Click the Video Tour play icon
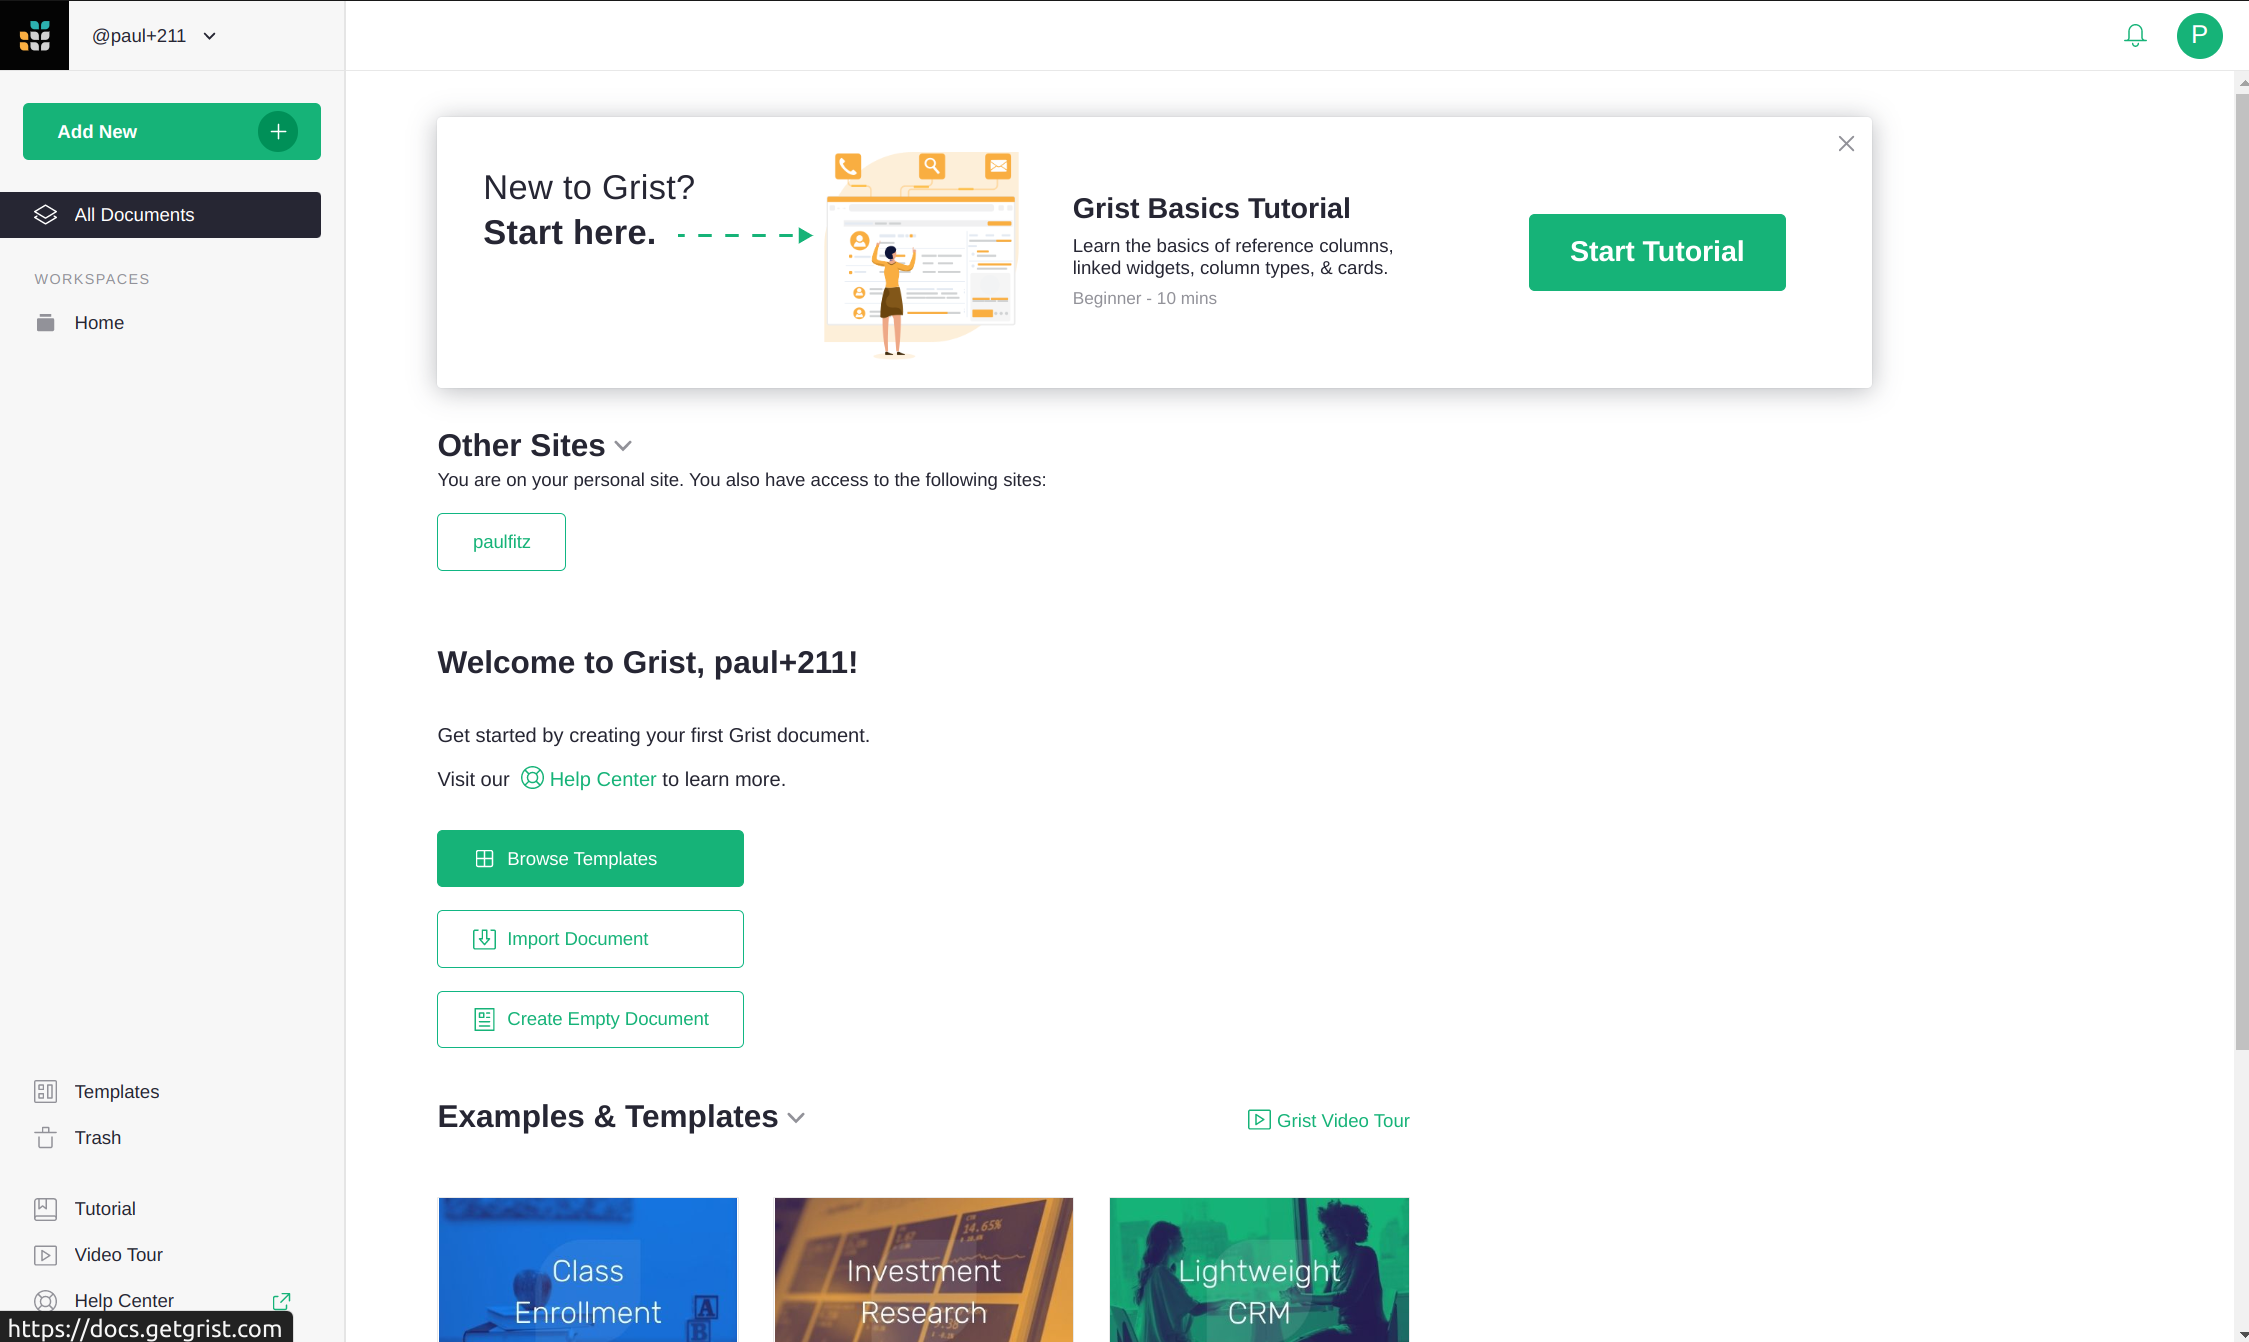Viewport: 2249px width, 1342px height. [x=45, y=1255]
